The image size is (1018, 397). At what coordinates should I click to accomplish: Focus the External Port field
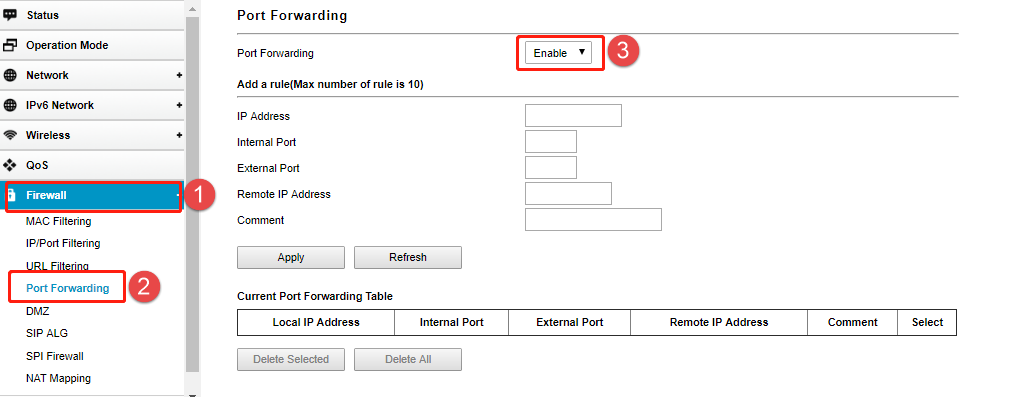click(x=551, y=168)
